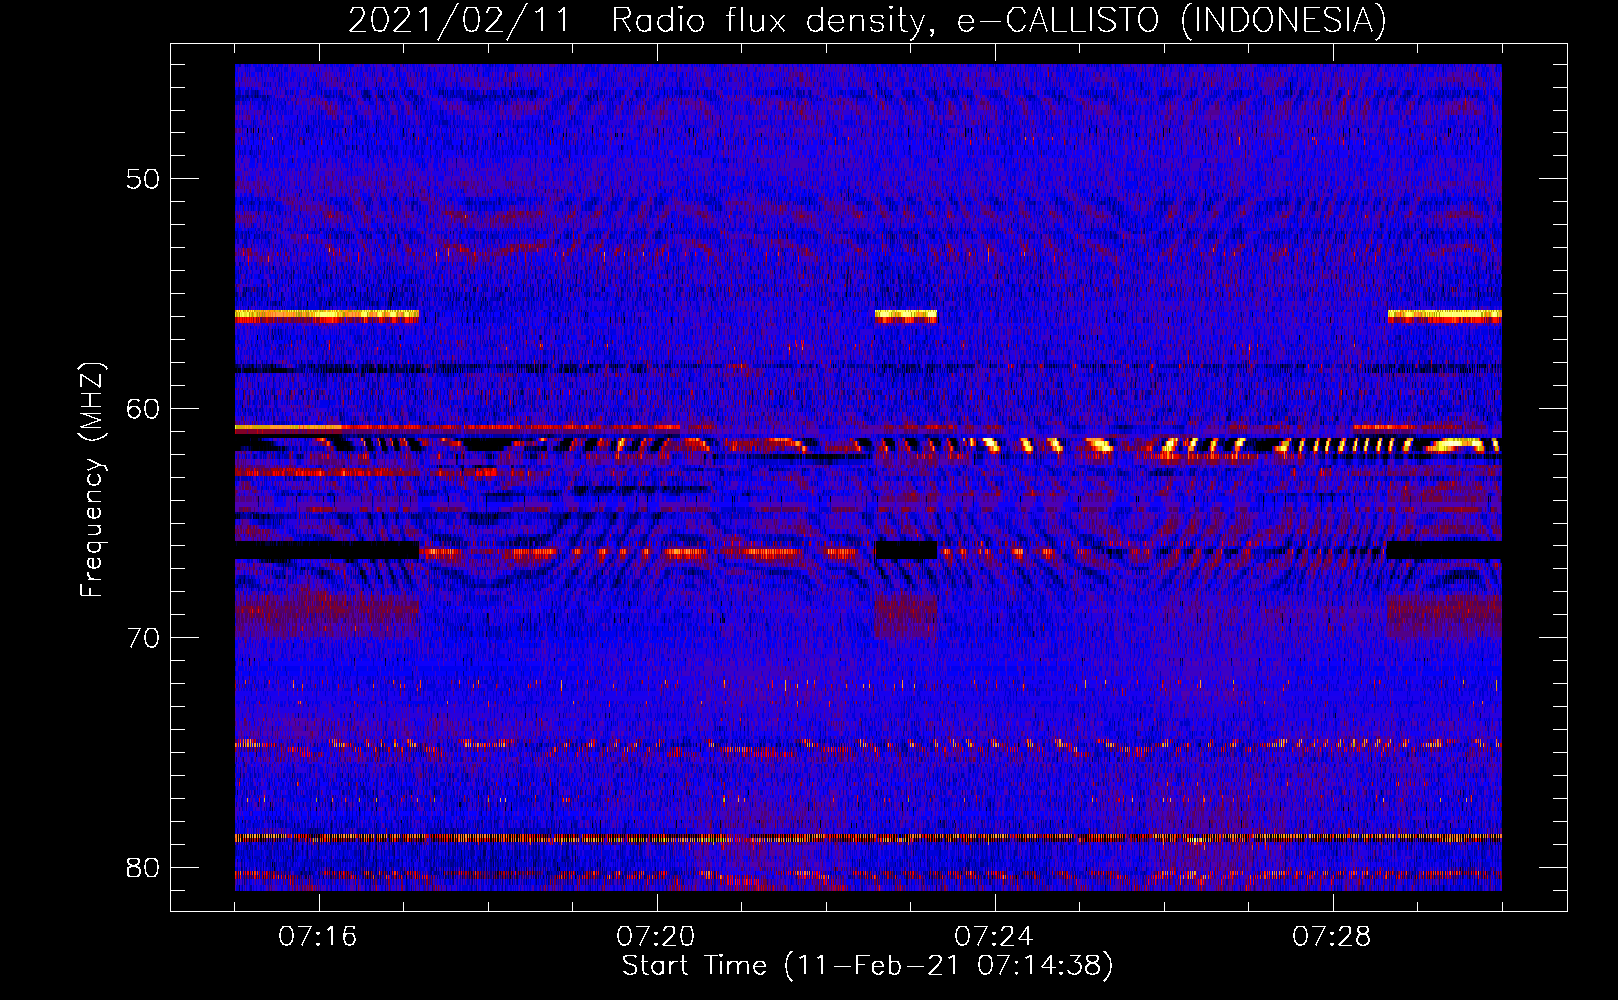Click the time tick label '07:28'
The image size is (1618, 1000).
1332,937
